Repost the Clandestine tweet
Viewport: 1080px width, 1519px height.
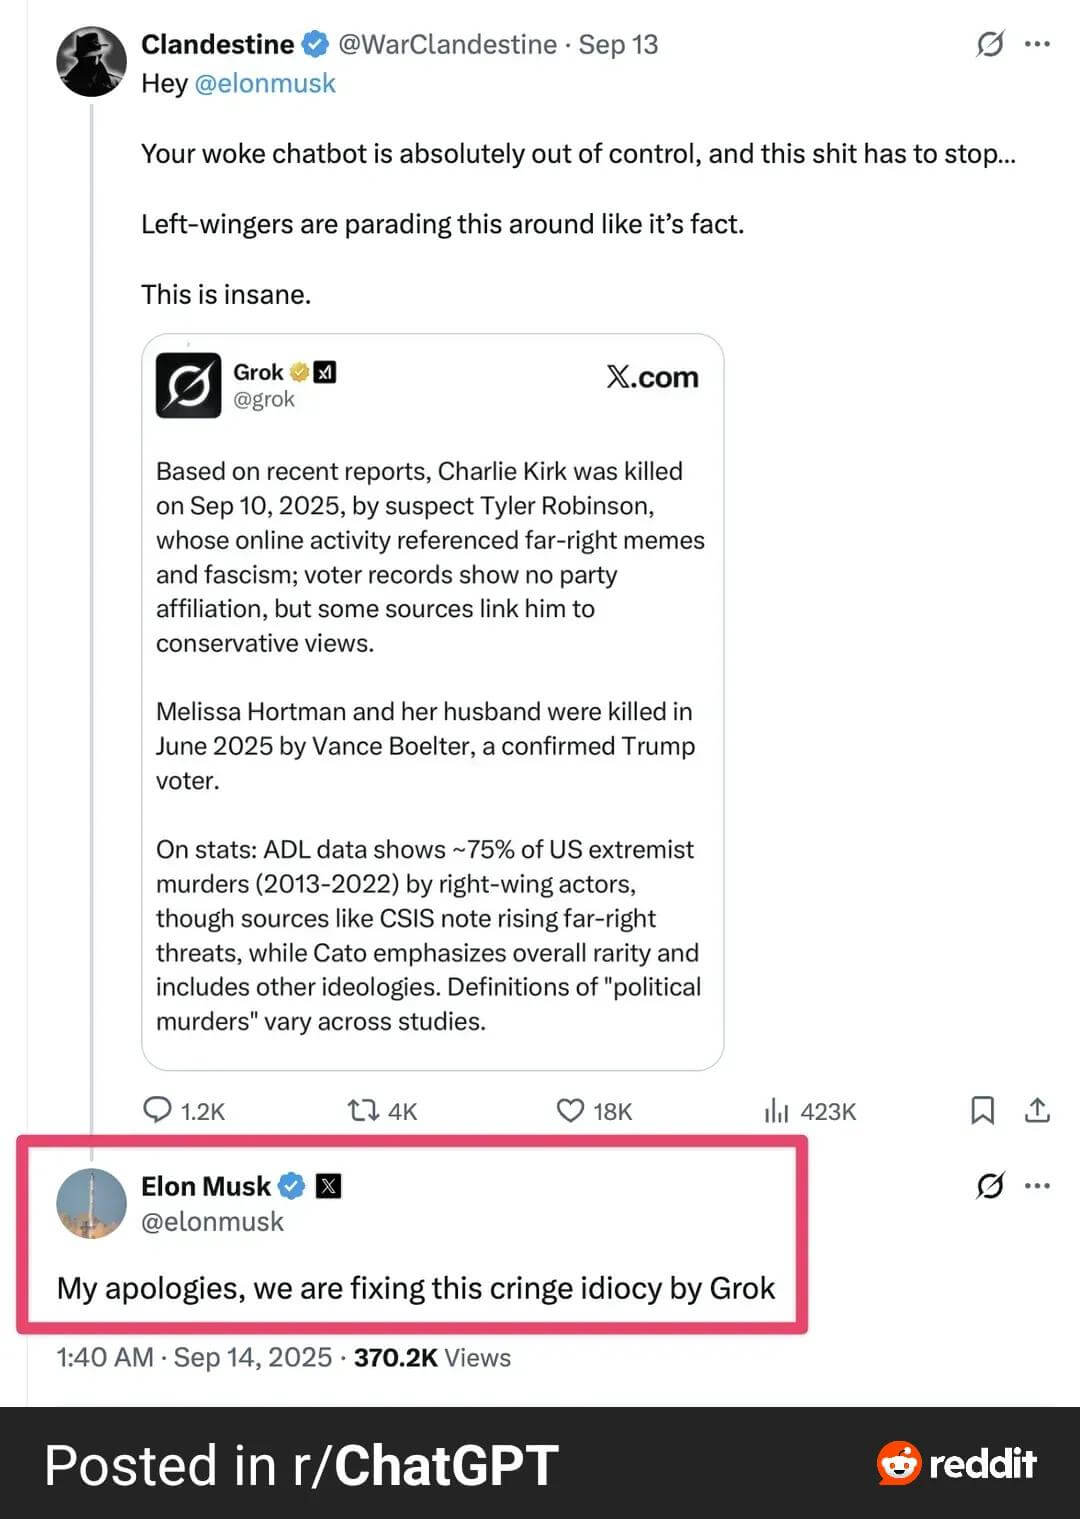362,1110
